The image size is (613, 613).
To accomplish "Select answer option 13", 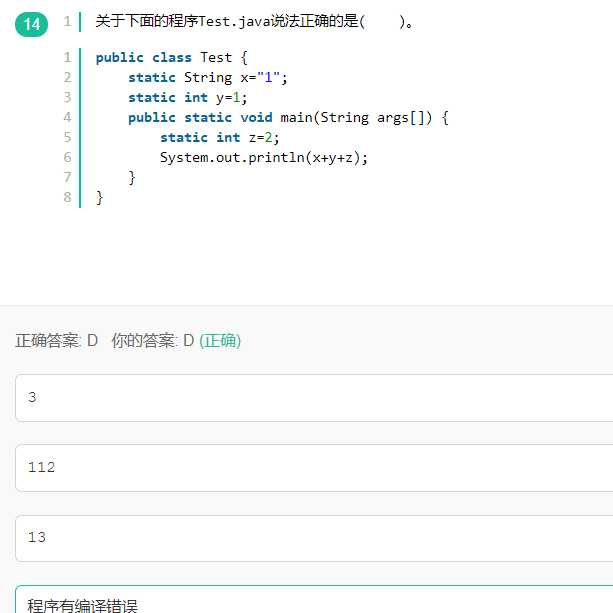I will point(314,538).
